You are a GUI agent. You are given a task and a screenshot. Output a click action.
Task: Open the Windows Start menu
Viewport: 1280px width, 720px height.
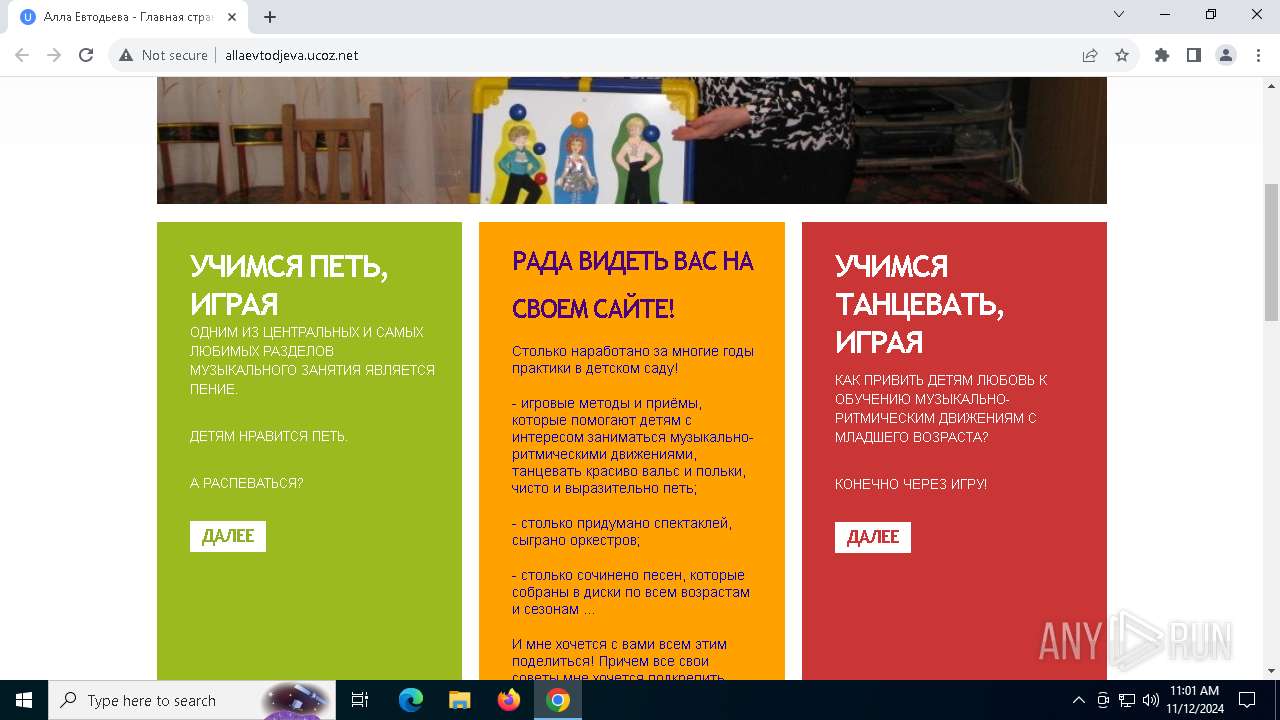24,700
